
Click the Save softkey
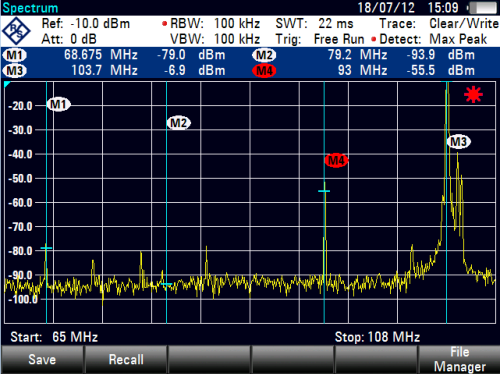[x=42, y=359]
